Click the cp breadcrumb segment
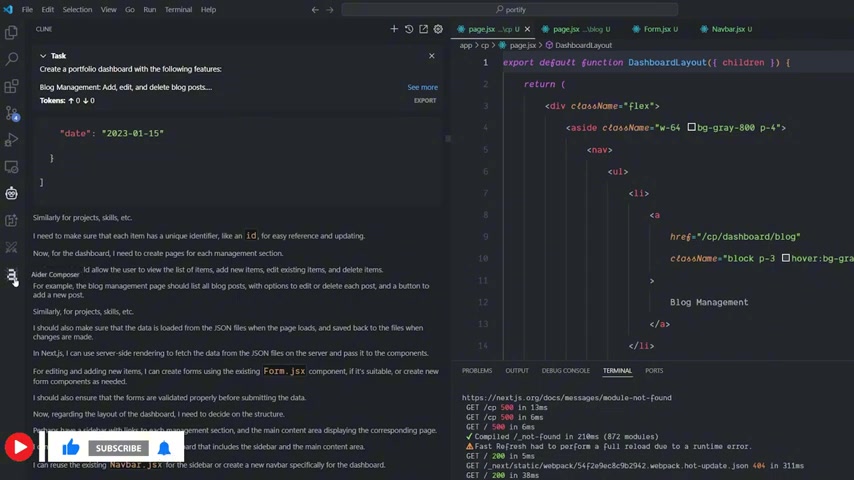 coord(484,45)
